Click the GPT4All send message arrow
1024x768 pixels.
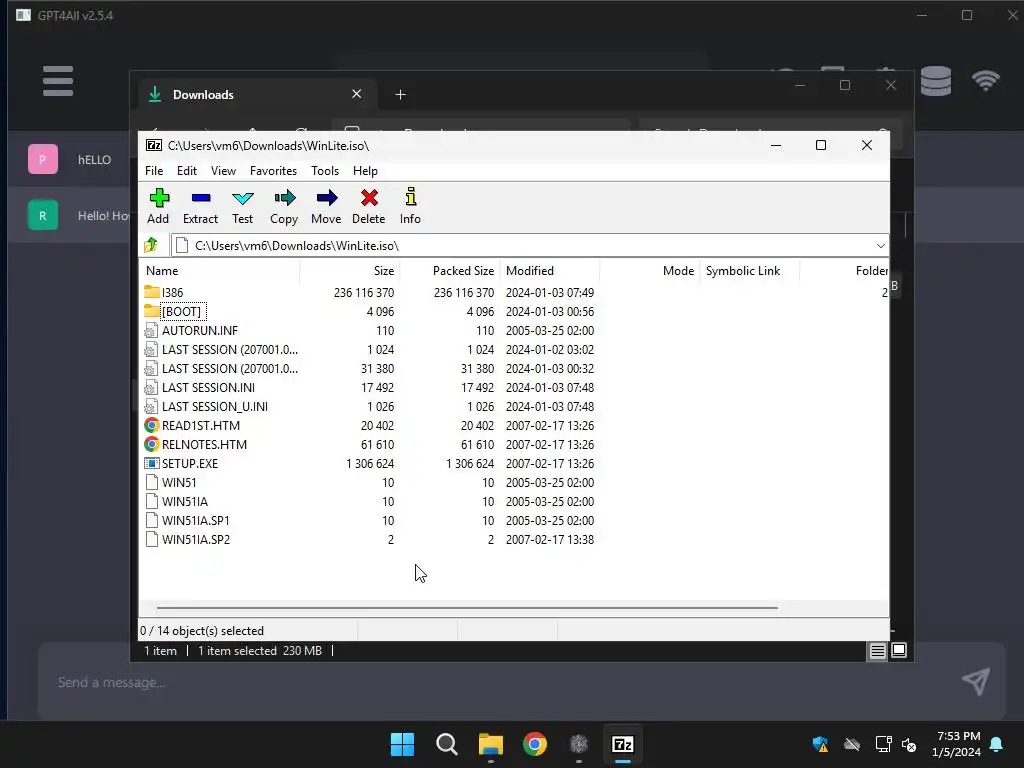click(976, 682)
